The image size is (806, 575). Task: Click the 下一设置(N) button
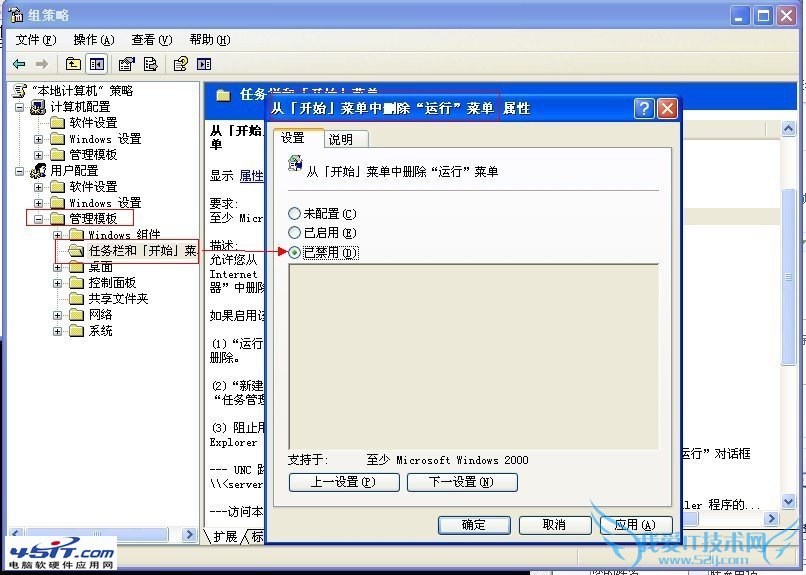coord(462,482)
